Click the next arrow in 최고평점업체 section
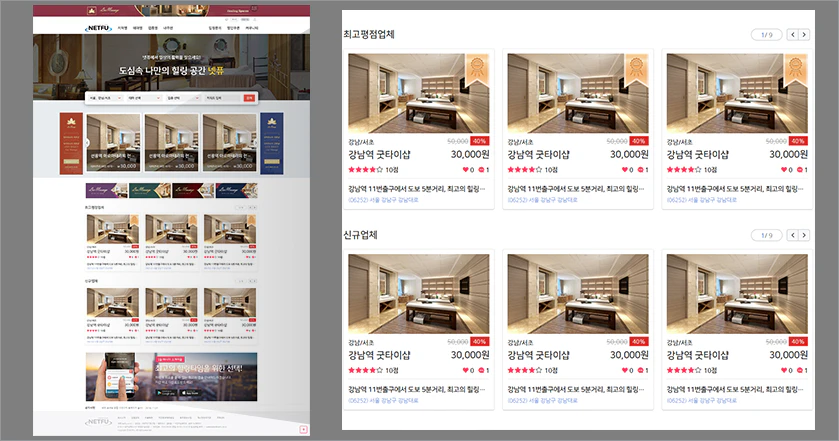839x441 pixels. click(x=804, y=35)
